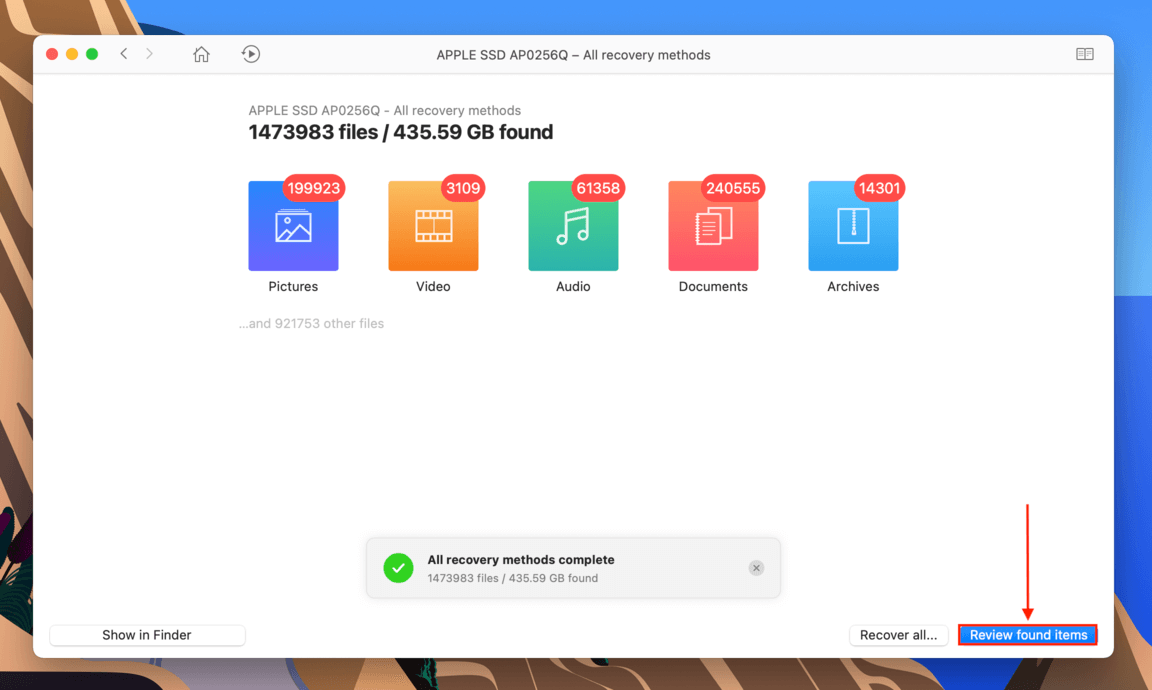Open the Audio category tile
Screen dimensions: 1152x690
573,226
